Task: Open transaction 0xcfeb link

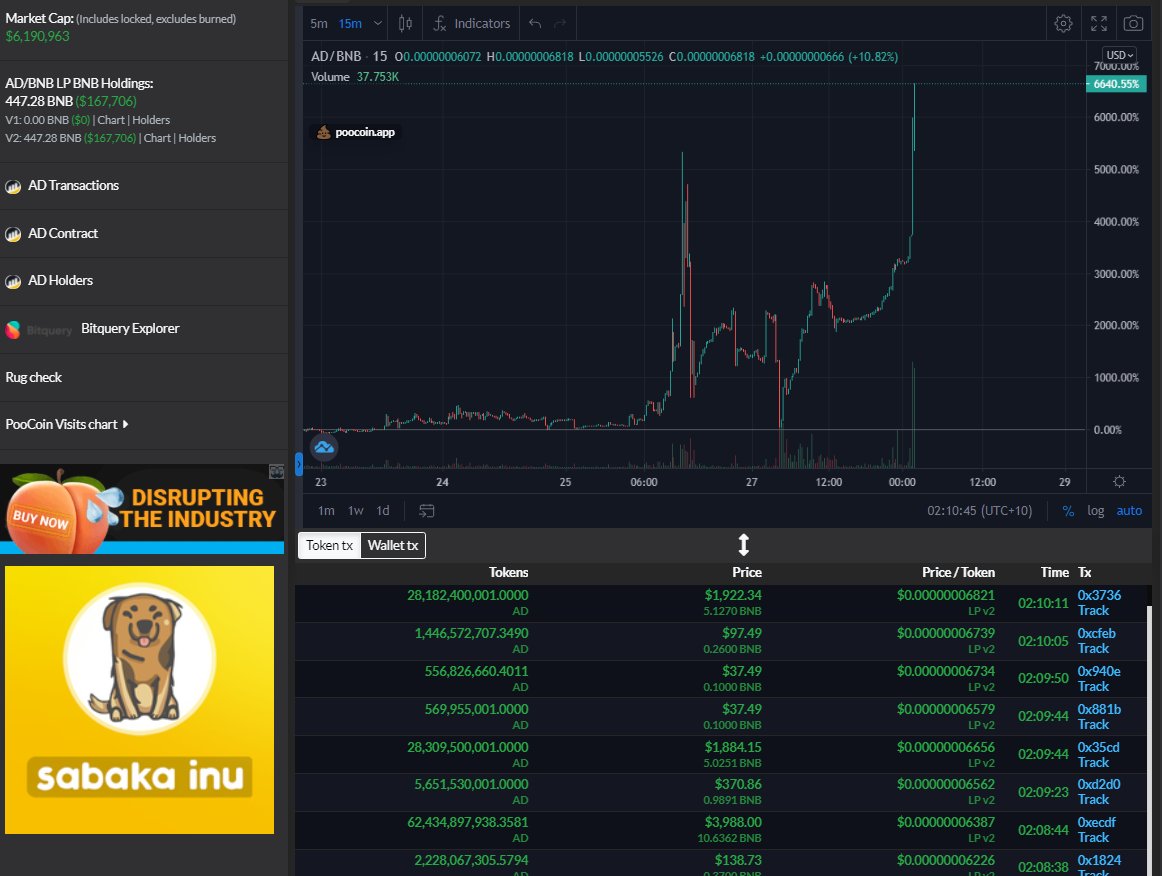Action: click(x=1096, y=633)
